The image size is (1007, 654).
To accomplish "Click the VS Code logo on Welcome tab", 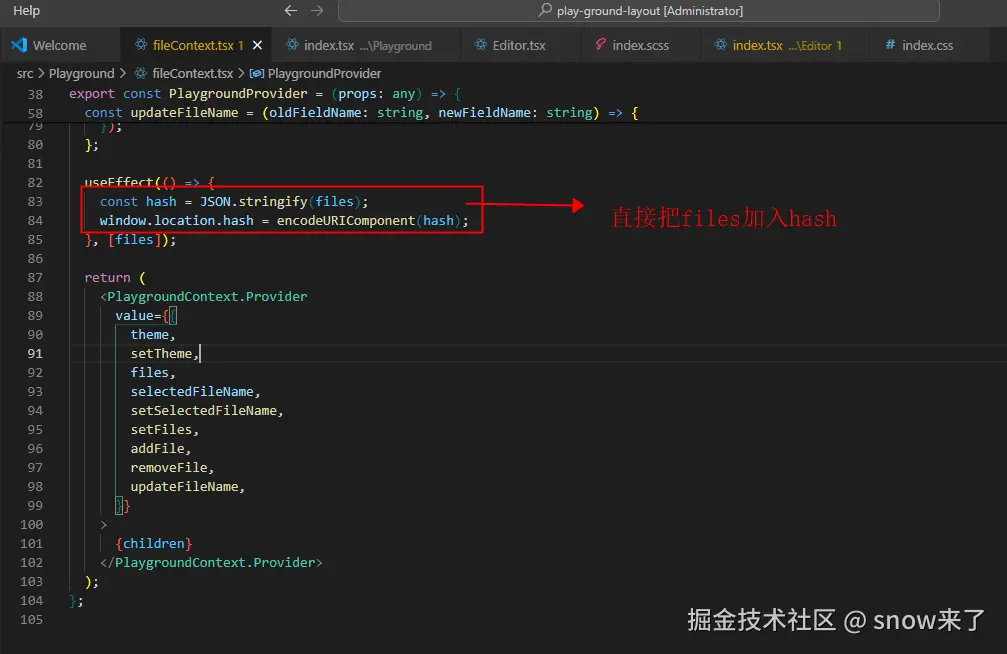I will point(19,45).
